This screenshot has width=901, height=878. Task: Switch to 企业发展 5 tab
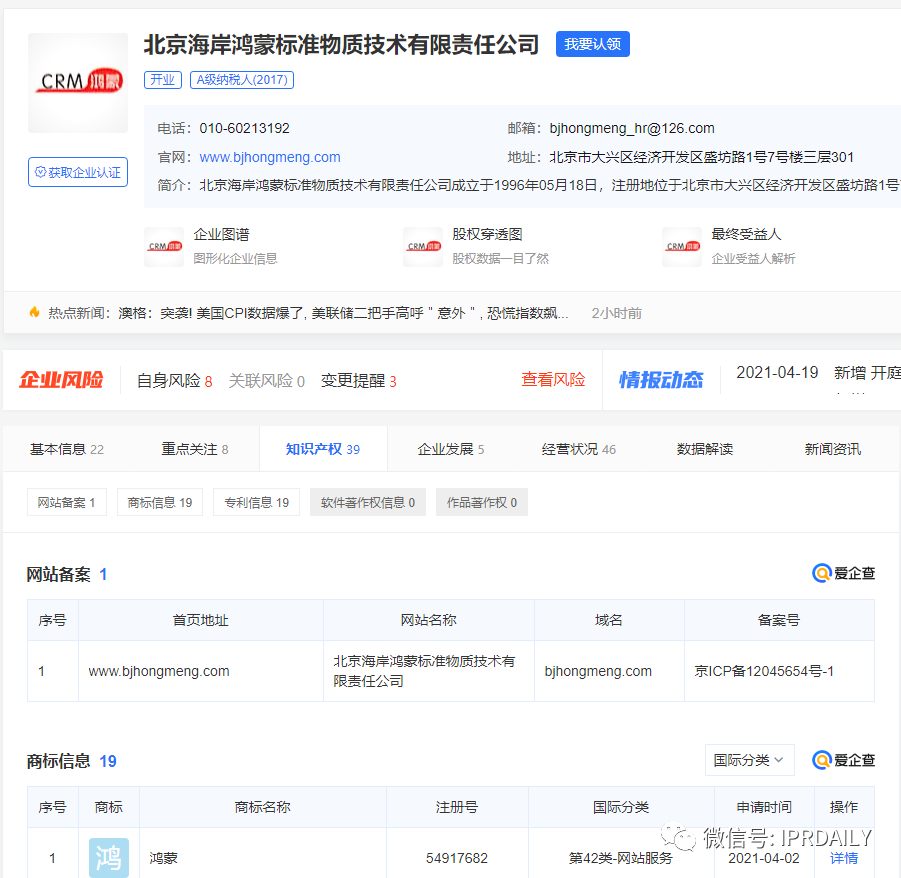tap(451, 449)
